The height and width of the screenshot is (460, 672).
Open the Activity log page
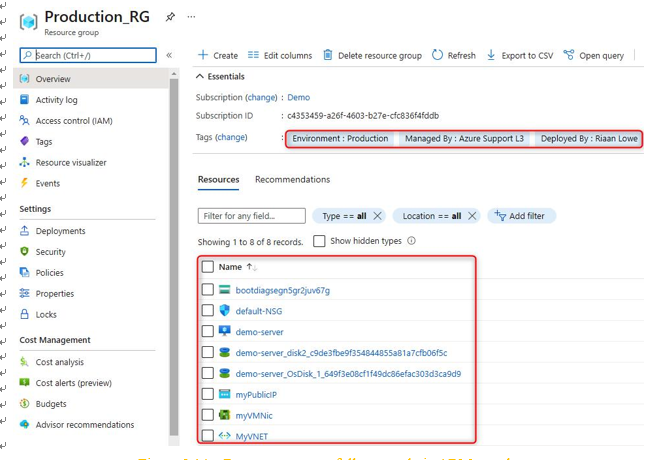pyautogui.click(x=56, y=100)
